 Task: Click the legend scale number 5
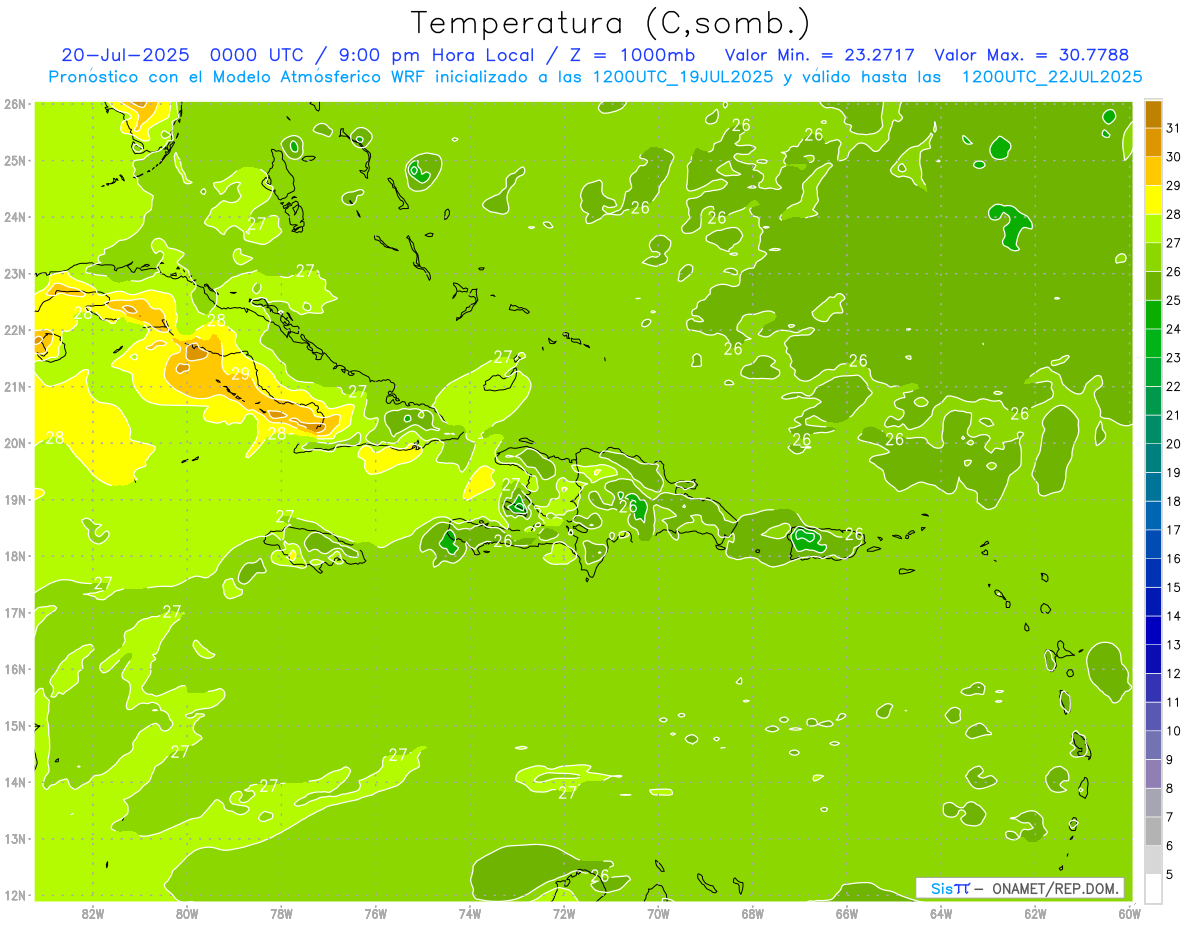1169,874
